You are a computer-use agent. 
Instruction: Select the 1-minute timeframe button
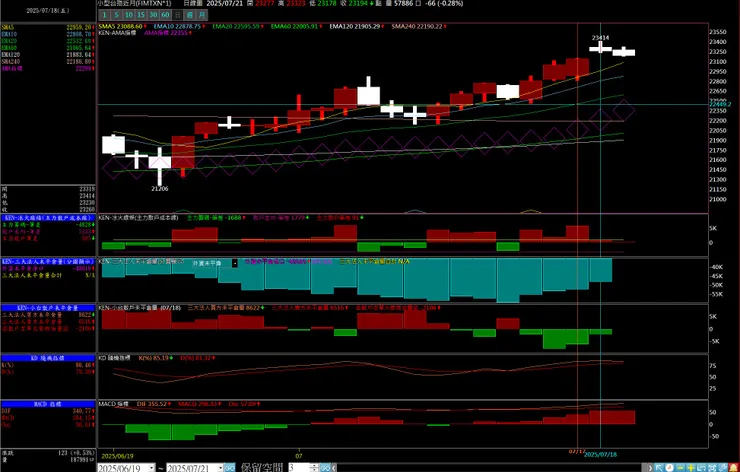(x=105, y=15)
